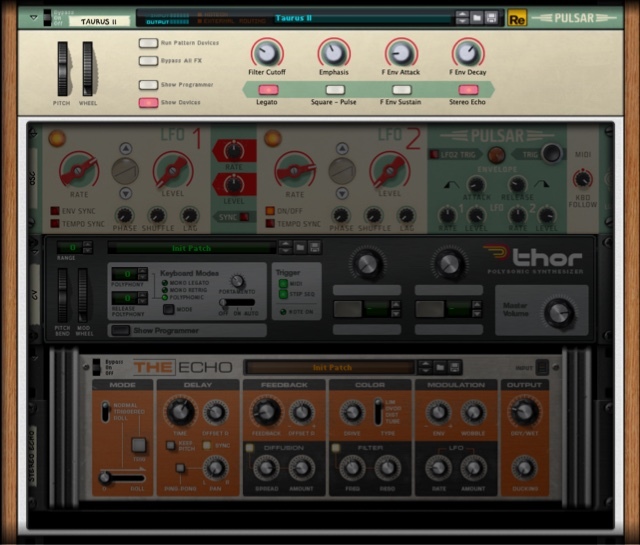Click the KBD Follow knob
The image size is (640, 545).
583,179
